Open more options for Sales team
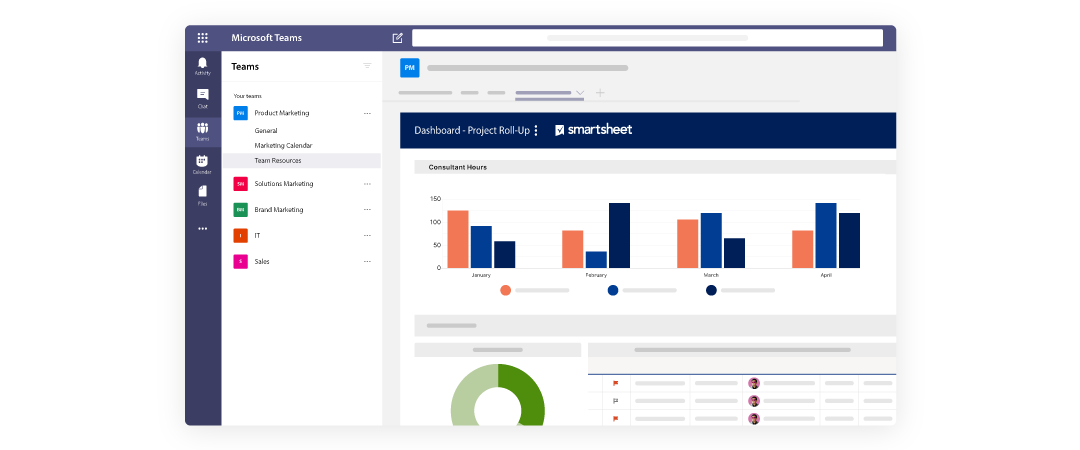This screenshot has width=1080, height=450. pyautogui.click(x=367, y=262)
